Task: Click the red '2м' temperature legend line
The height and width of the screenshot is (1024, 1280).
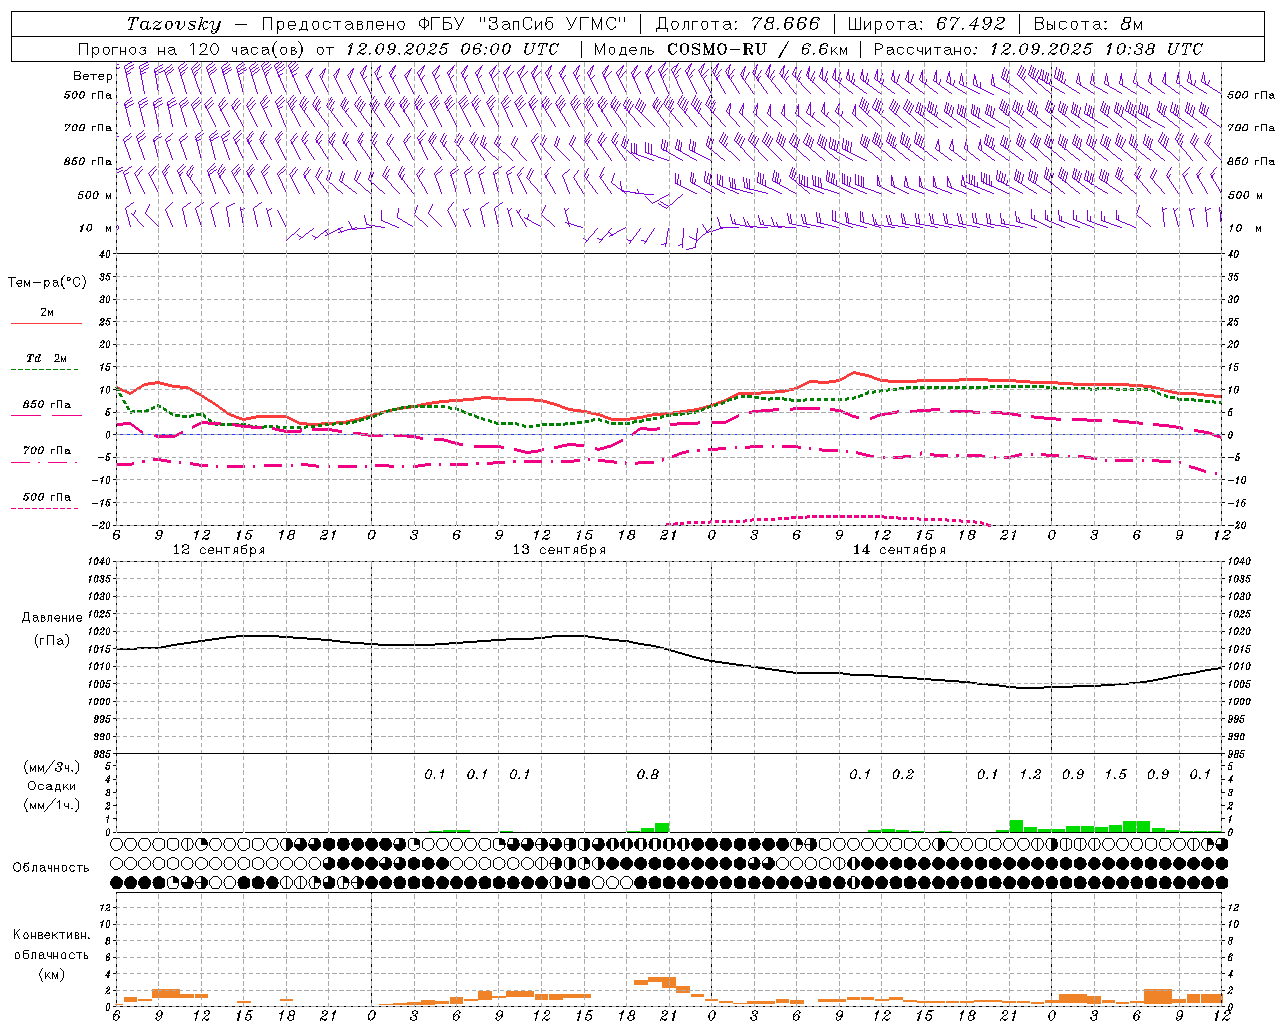Action: click(46, 323)
